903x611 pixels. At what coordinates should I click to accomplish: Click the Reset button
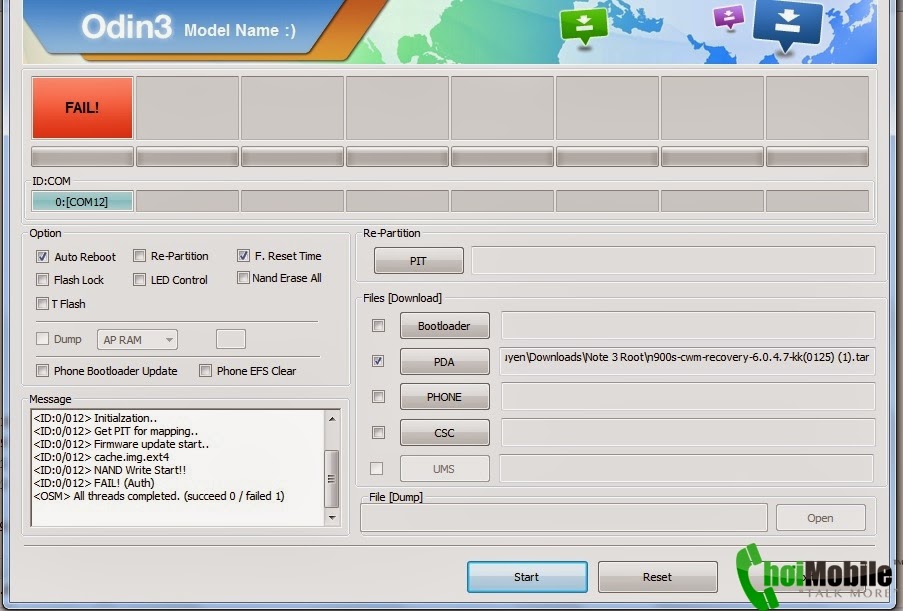pyautogui.click(x=658, y=577)
